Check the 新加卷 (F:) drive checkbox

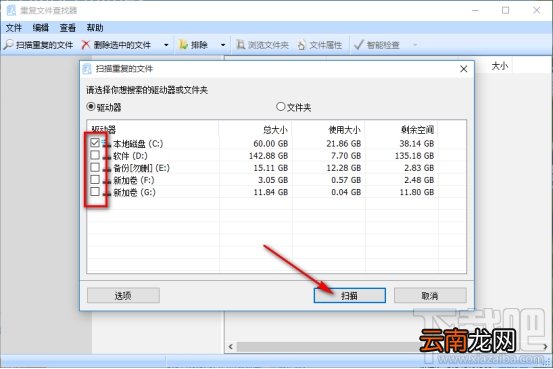95,180
